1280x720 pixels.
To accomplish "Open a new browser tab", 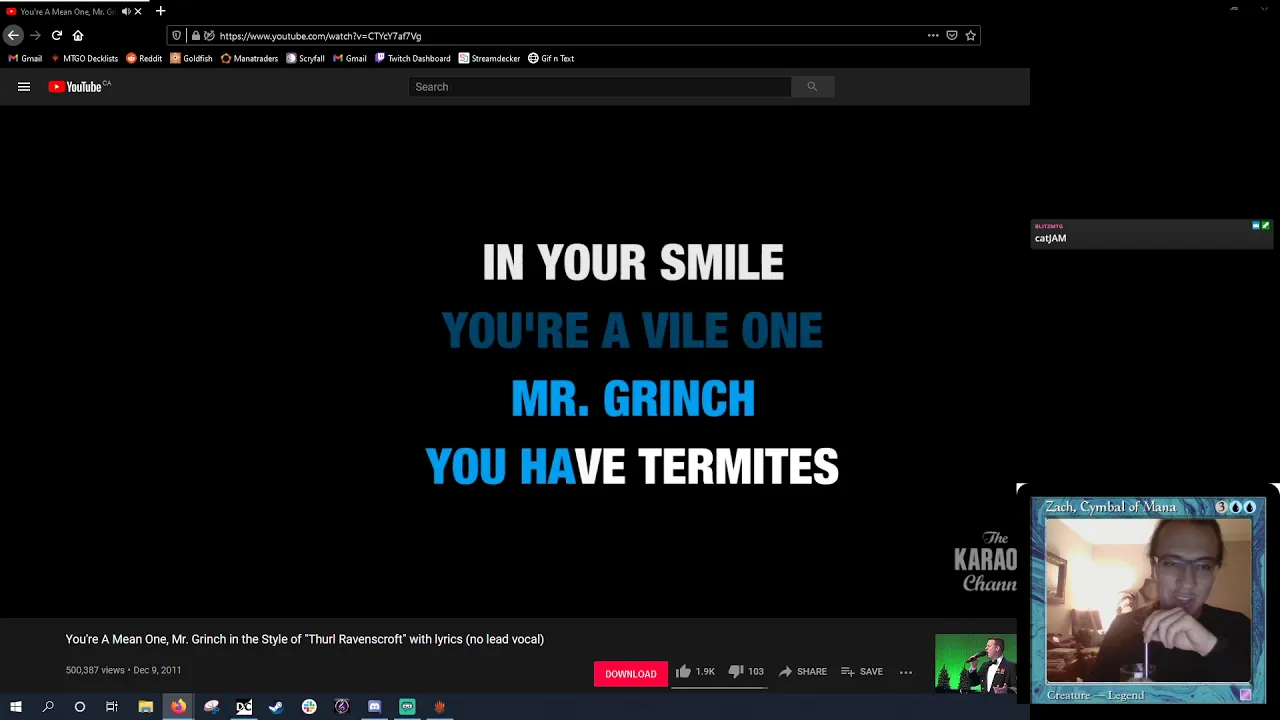I will 160,11.
